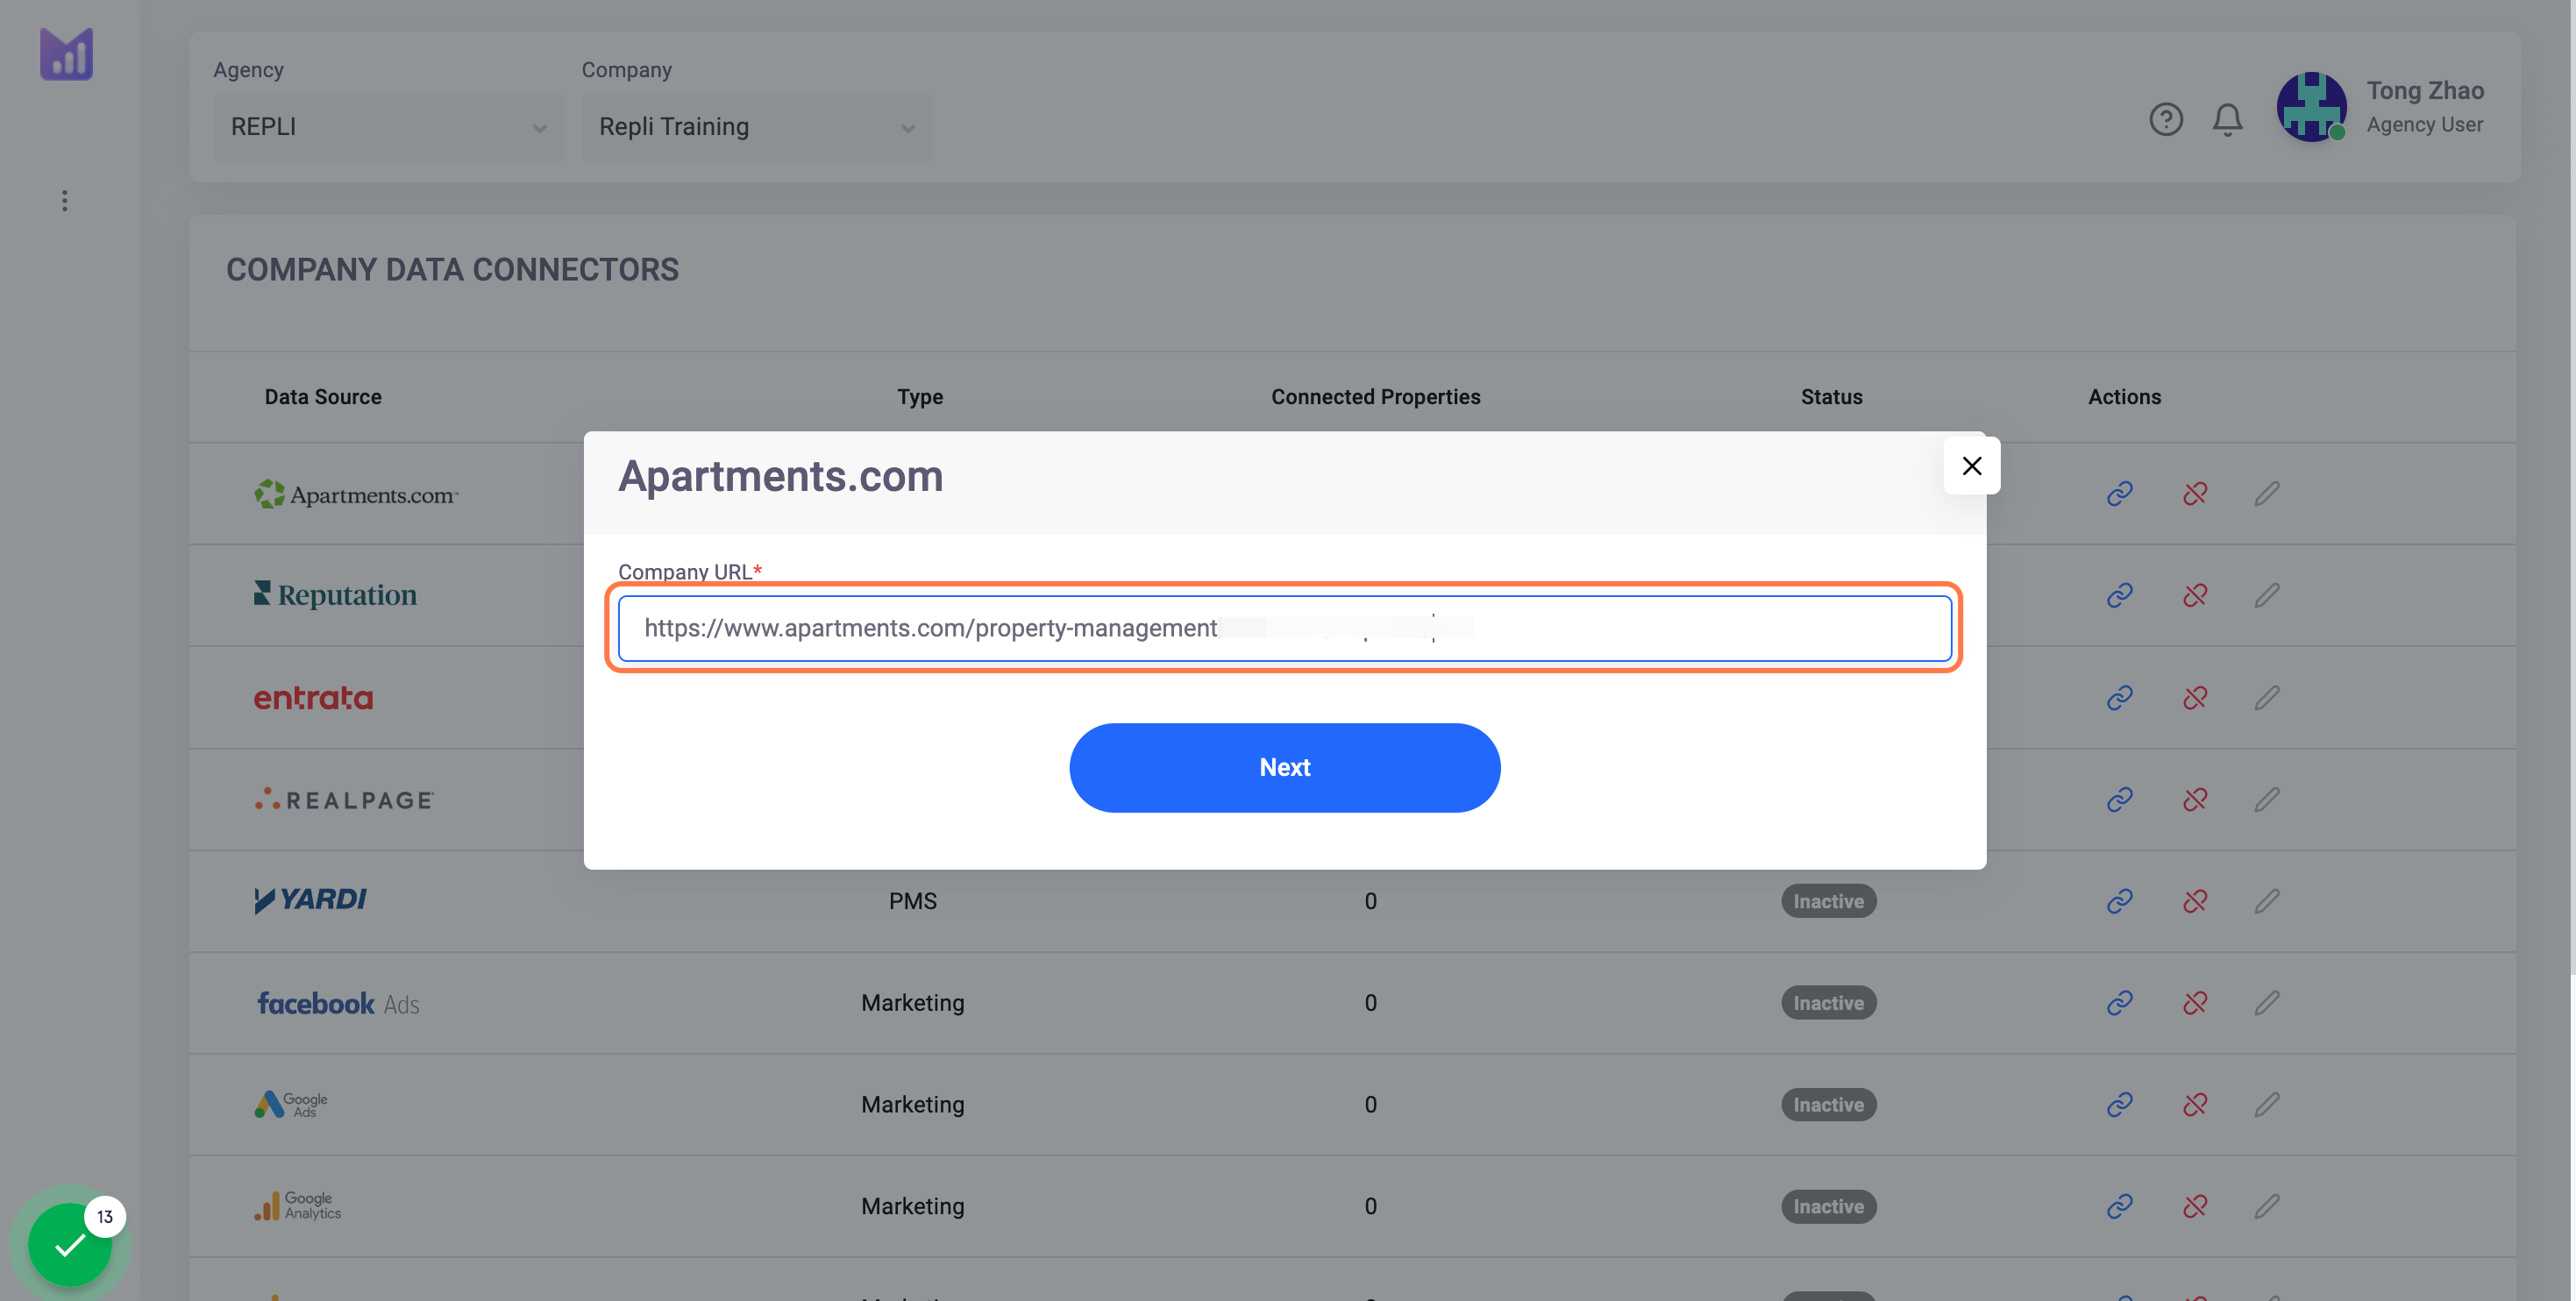Click the REALPAGE logo in the table

tap(344, 800)
